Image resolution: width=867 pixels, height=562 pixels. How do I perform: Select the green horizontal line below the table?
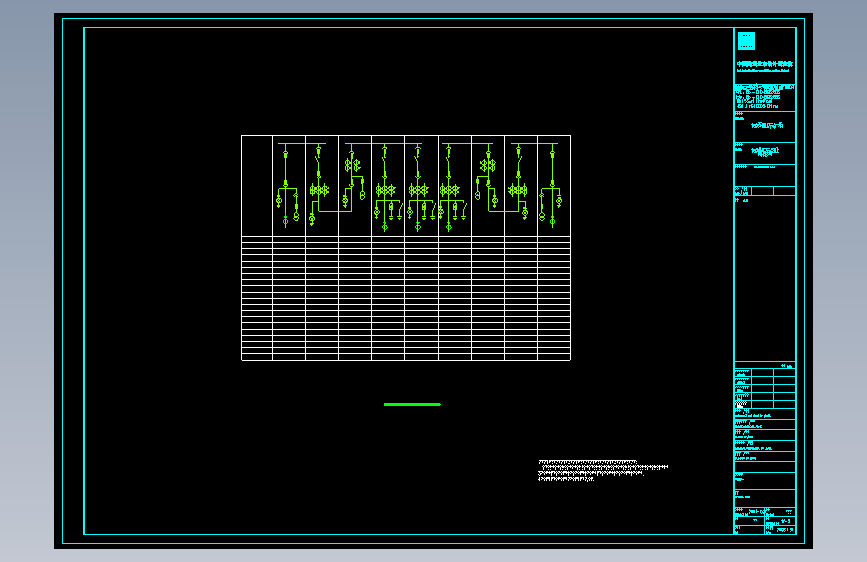pos(412,404)
